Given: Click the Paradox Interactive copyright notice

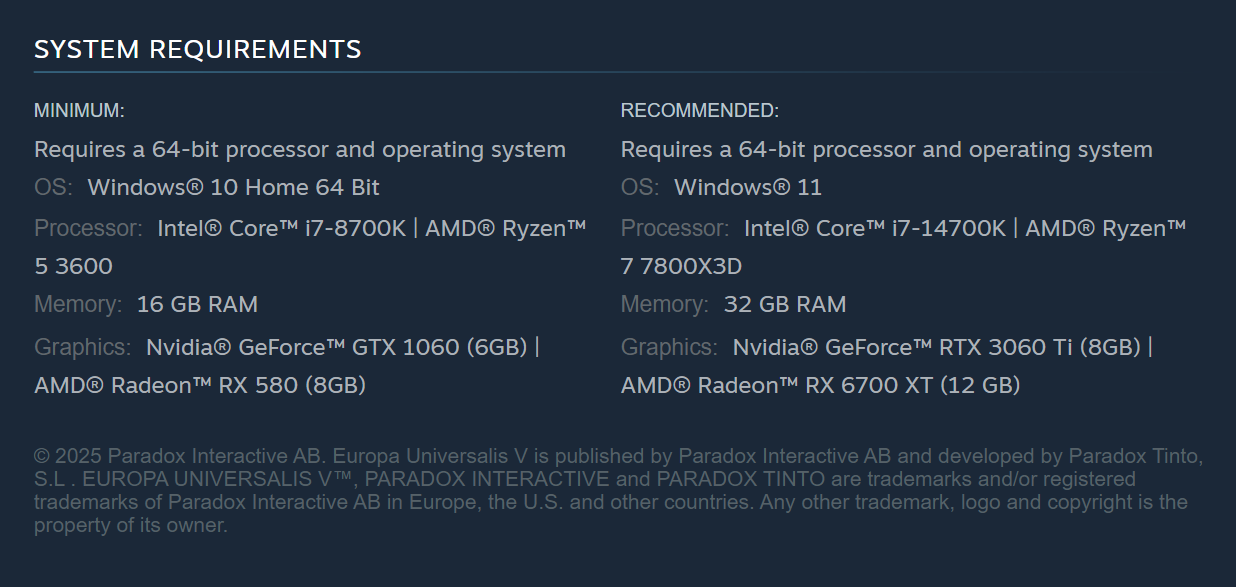Looking at the screenshot, I should 618,491.
